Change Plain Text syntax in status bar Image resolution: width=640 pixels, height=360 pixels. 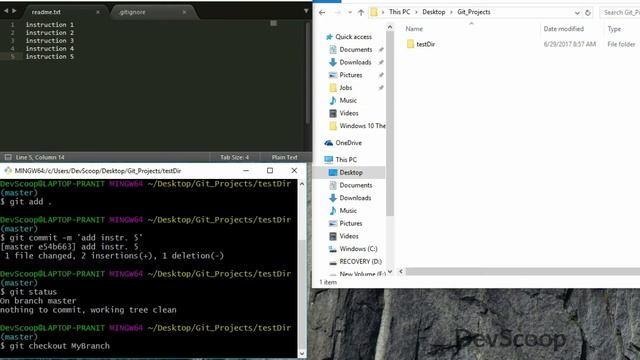(x=284, y=157)
